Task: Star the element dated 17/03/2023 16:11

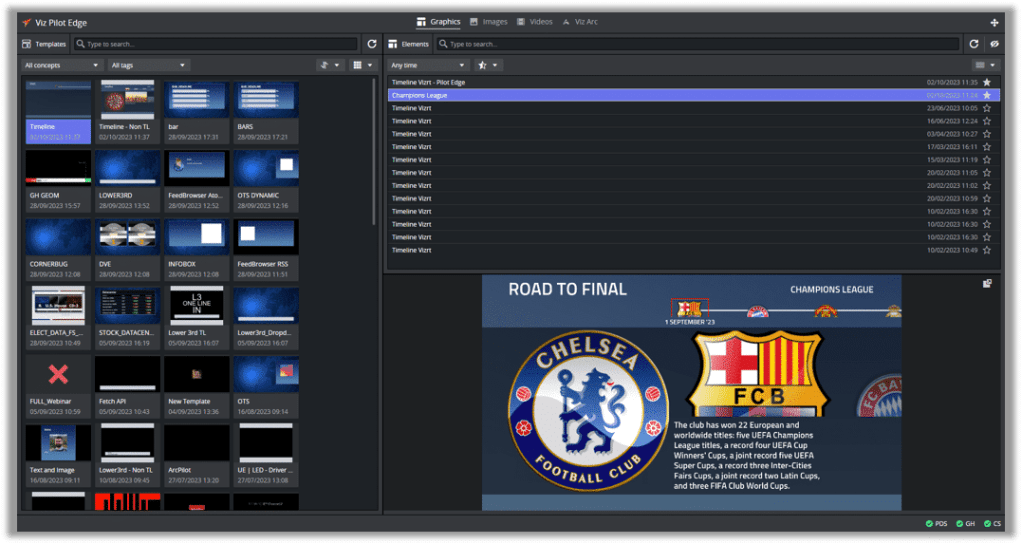Action: pos(987,147)
